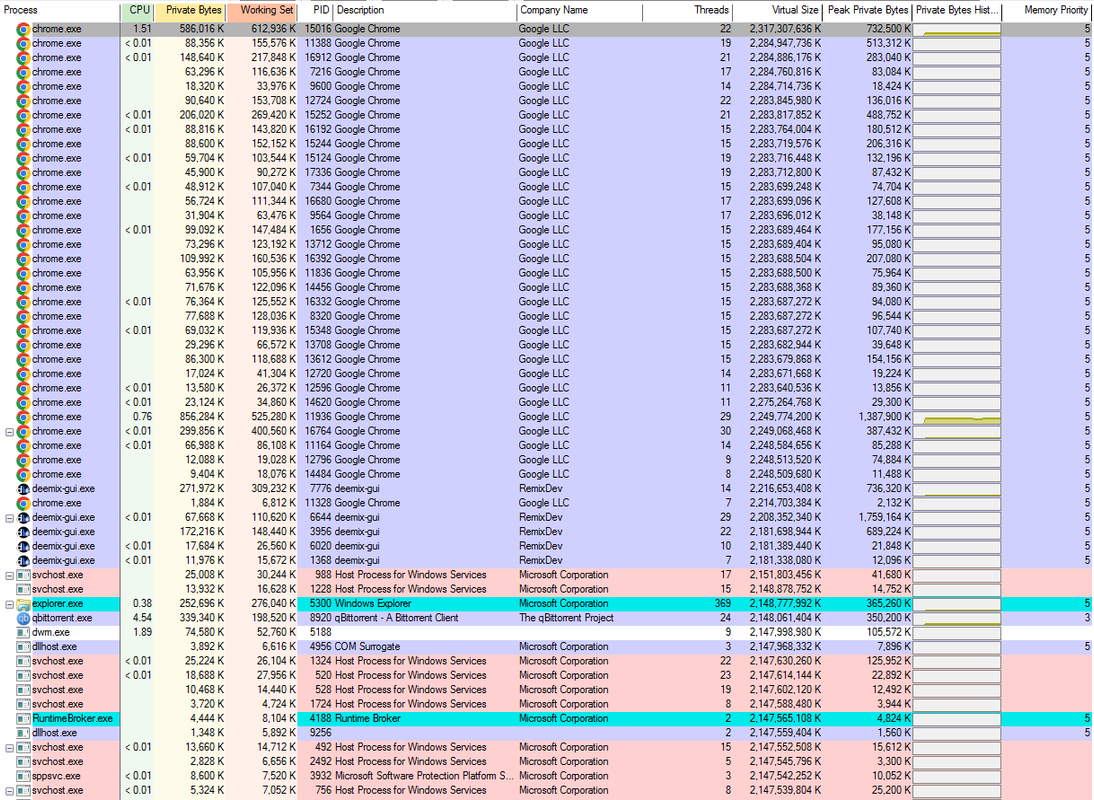This screenshot has height=800, width=1094.
Task: Click the history graph for chrome PID 15016
Action: click(957, 29)
